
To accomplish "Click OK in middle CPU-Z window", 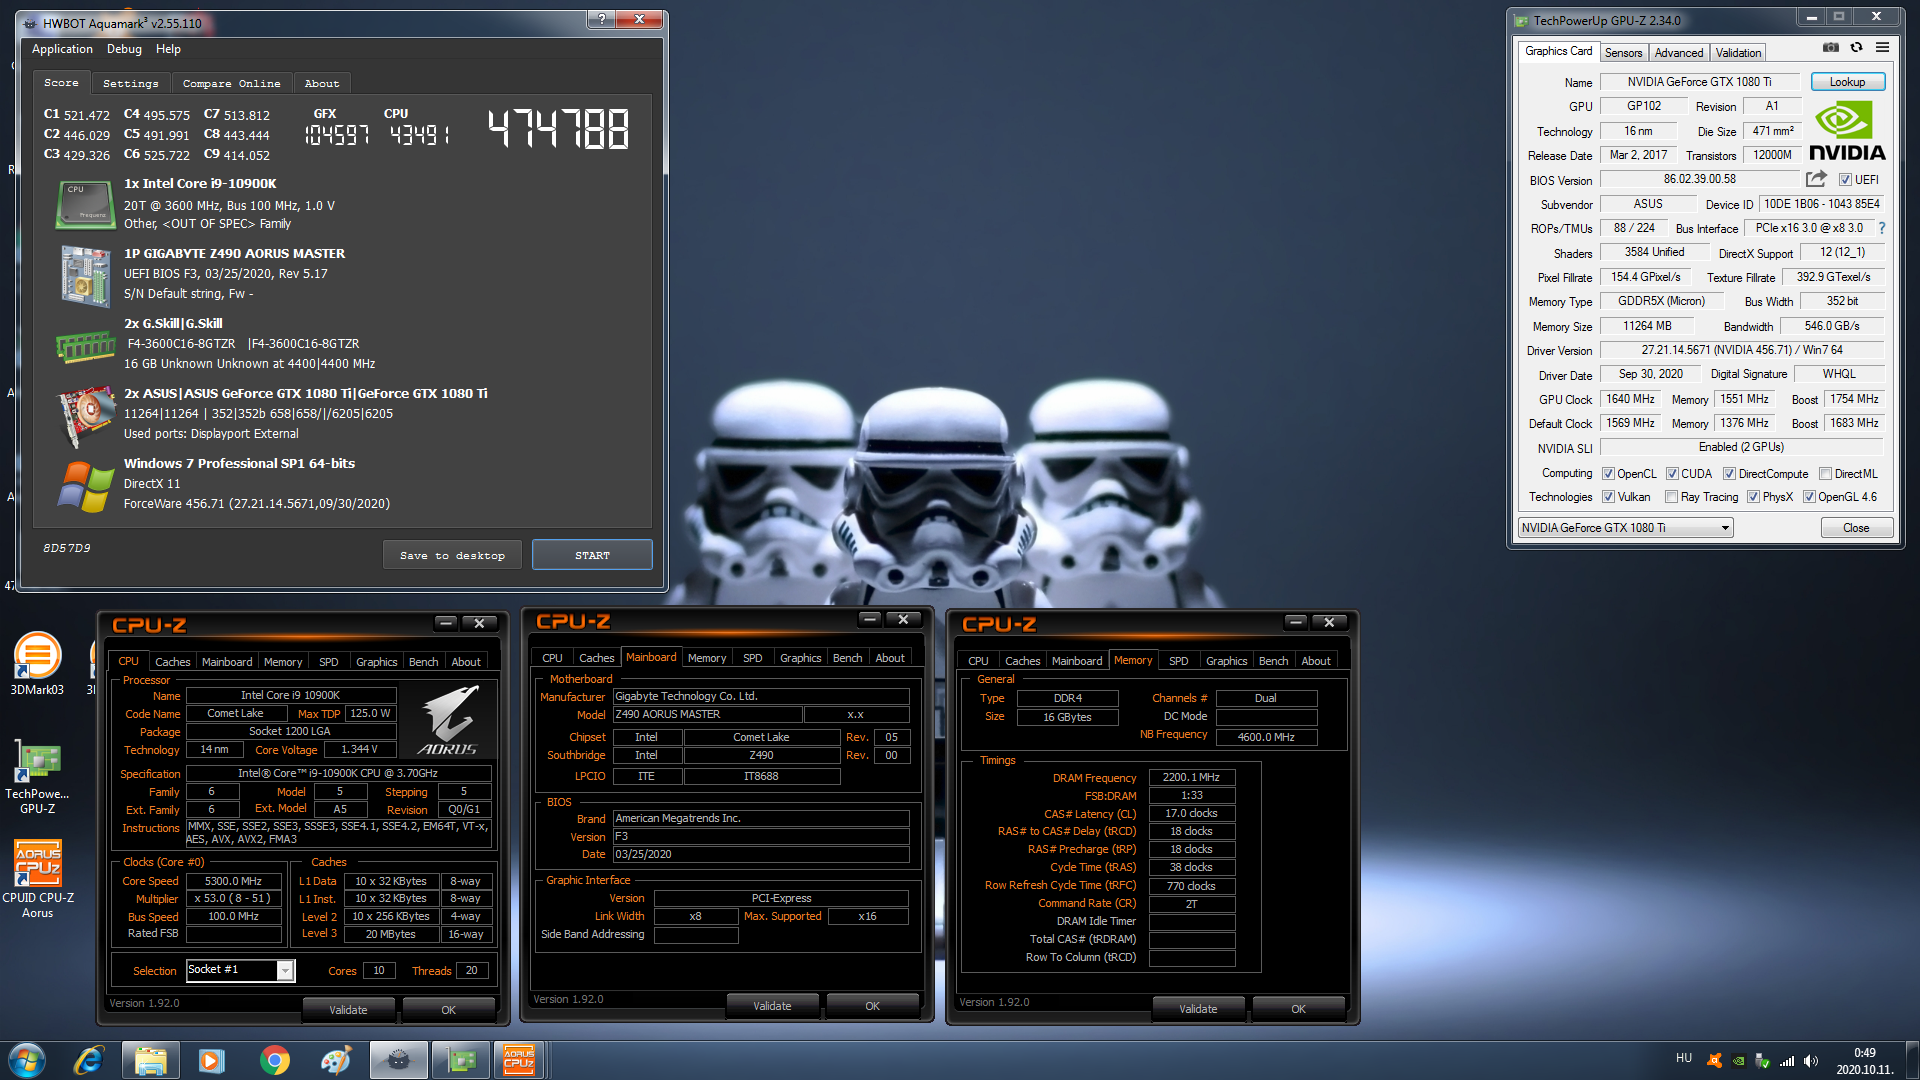I will 872,1006.
